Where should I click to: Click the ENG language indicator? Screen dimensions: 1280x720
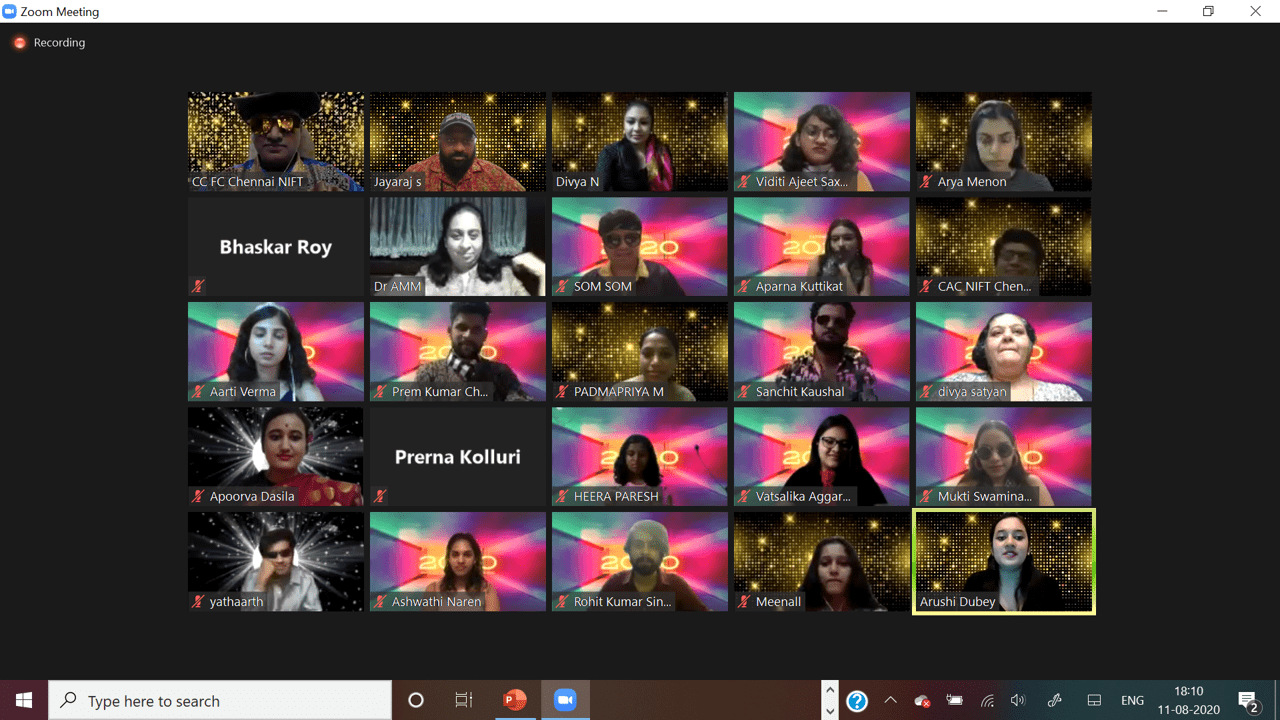[x=1132, y=701]
